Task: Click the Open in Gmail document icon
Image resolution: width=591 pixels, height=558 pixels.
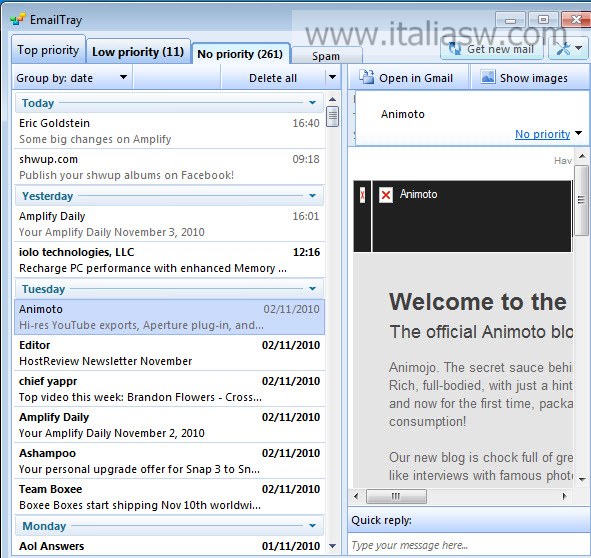Action: (x=366, y=77)
